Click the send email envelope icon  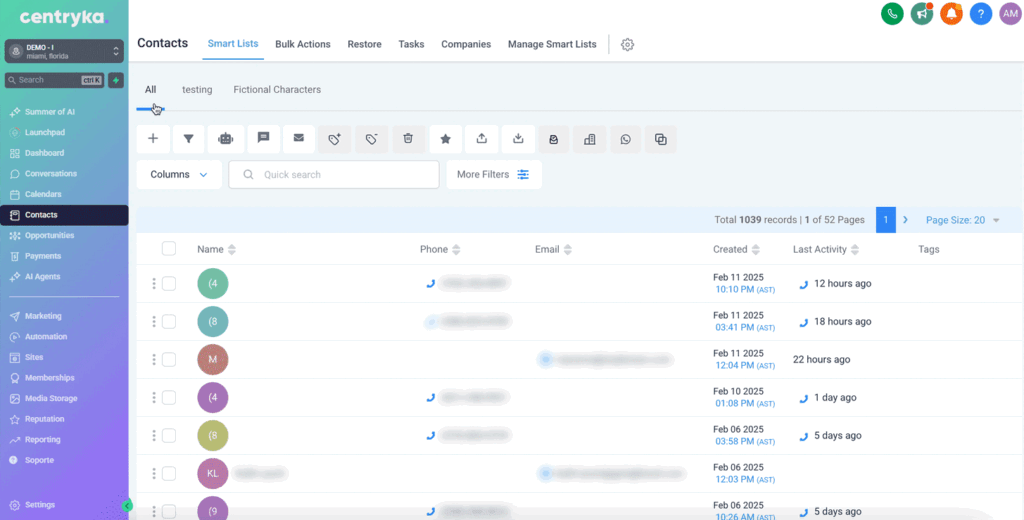298,139
